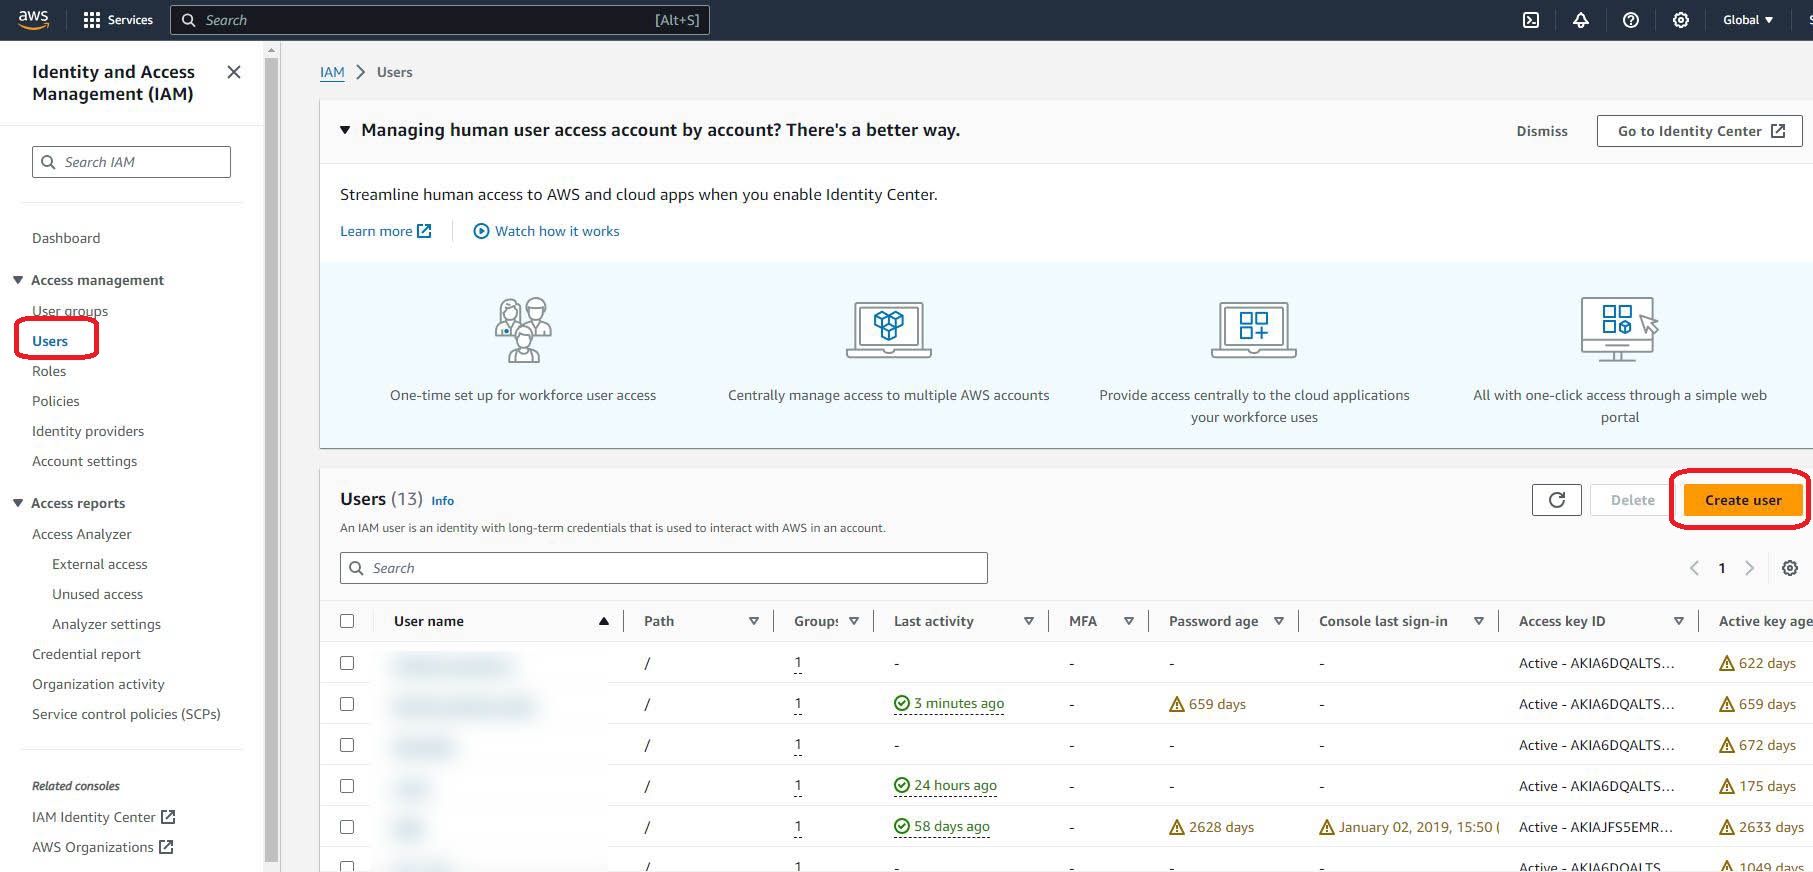Click the disabled Delete button
This screenshot has width=1813, height=872.
tap(1633, 500)
